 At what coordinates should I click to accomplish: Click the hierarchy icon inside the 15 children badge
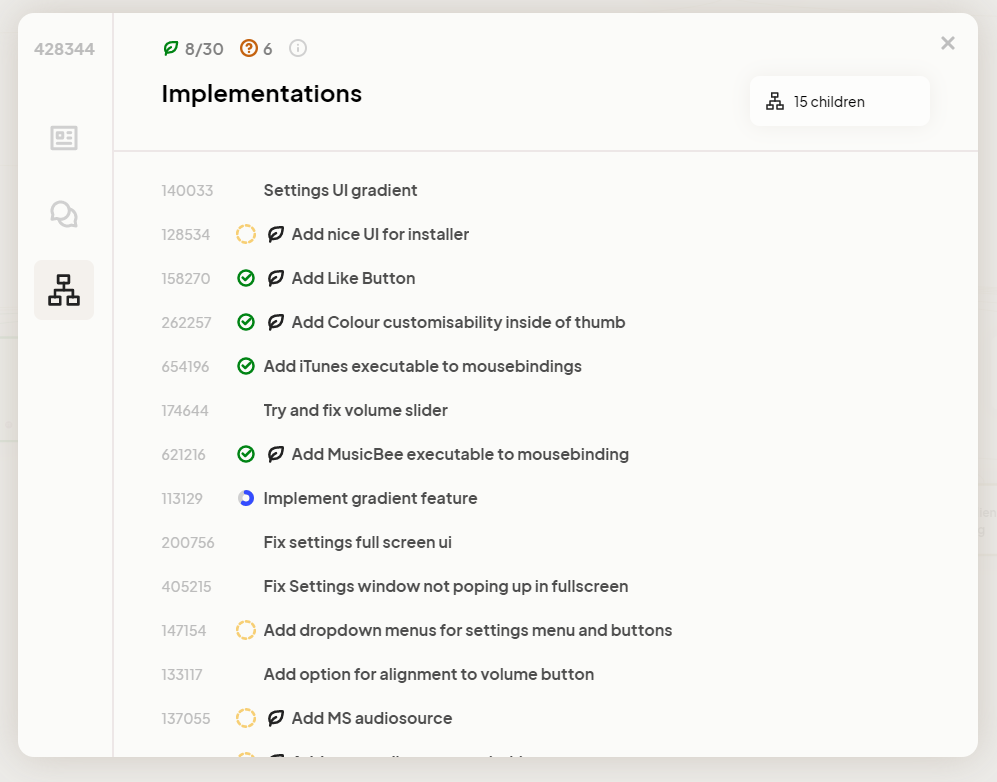coord(775,100)
